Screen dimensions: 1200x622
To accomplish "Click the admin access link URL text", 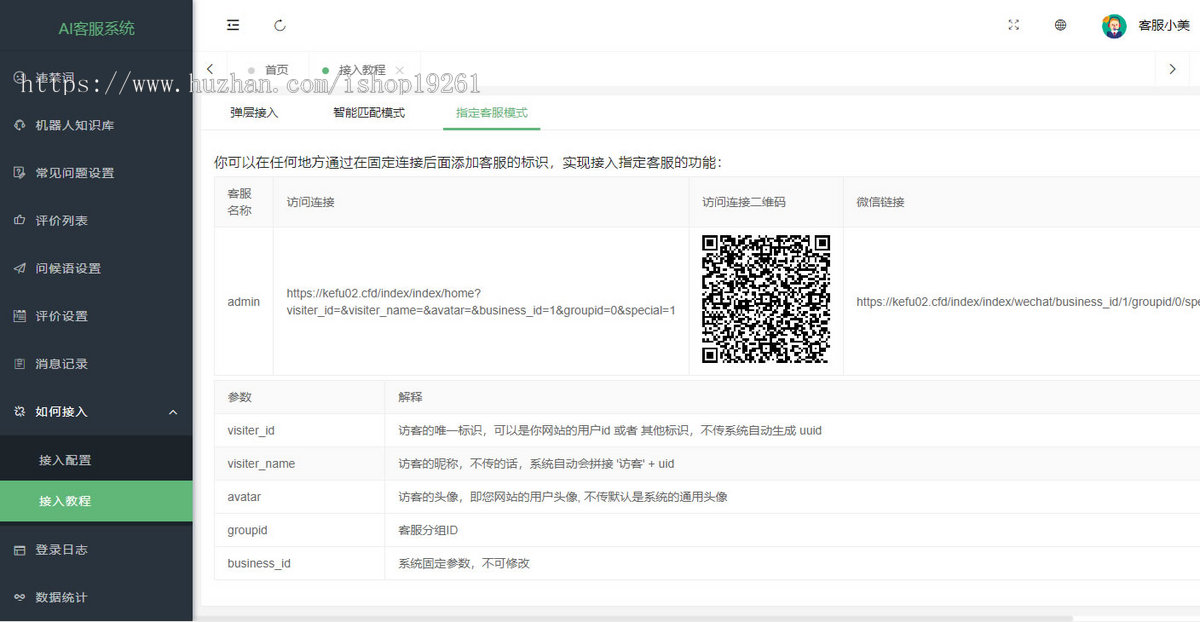I will (x=481, y=301).
